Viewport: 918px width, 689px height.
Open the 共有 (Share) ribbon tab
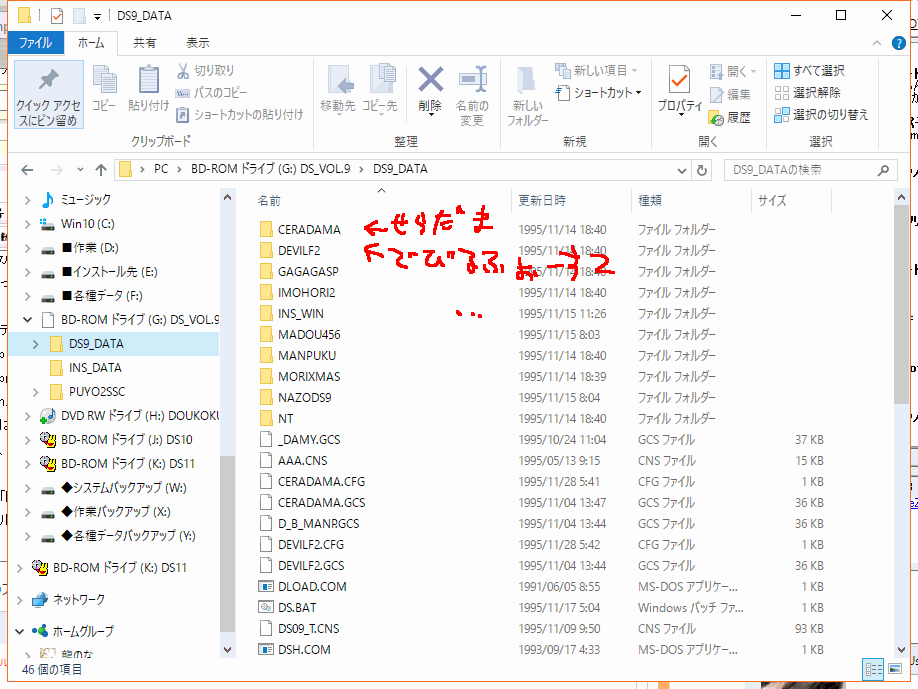pos(145,43)
